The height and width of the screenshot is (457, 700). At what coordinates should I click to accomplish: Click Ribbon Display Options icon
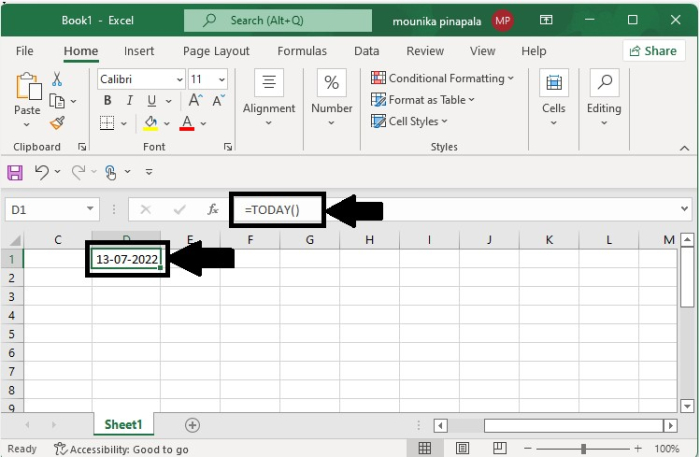point(546,20)
